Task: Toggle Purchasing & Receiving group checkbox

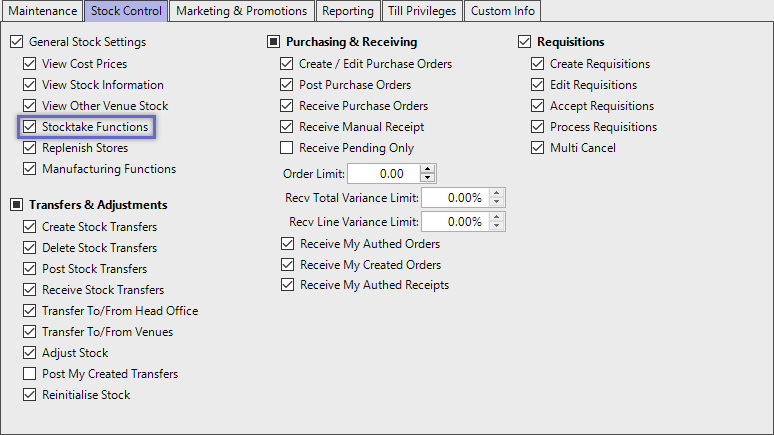Action: coord(274,42)
